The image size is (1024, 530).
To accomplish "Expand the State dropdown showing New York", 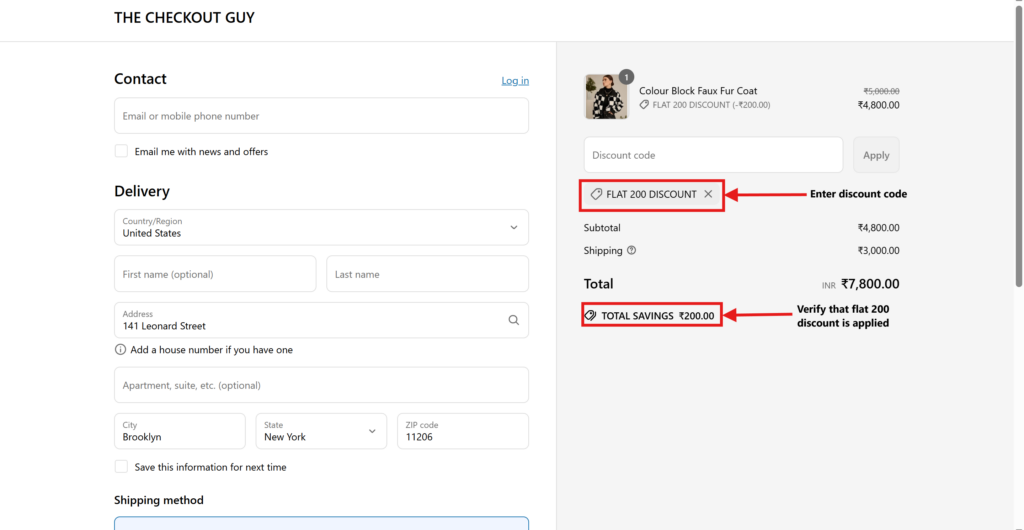I will coord(321,431).
